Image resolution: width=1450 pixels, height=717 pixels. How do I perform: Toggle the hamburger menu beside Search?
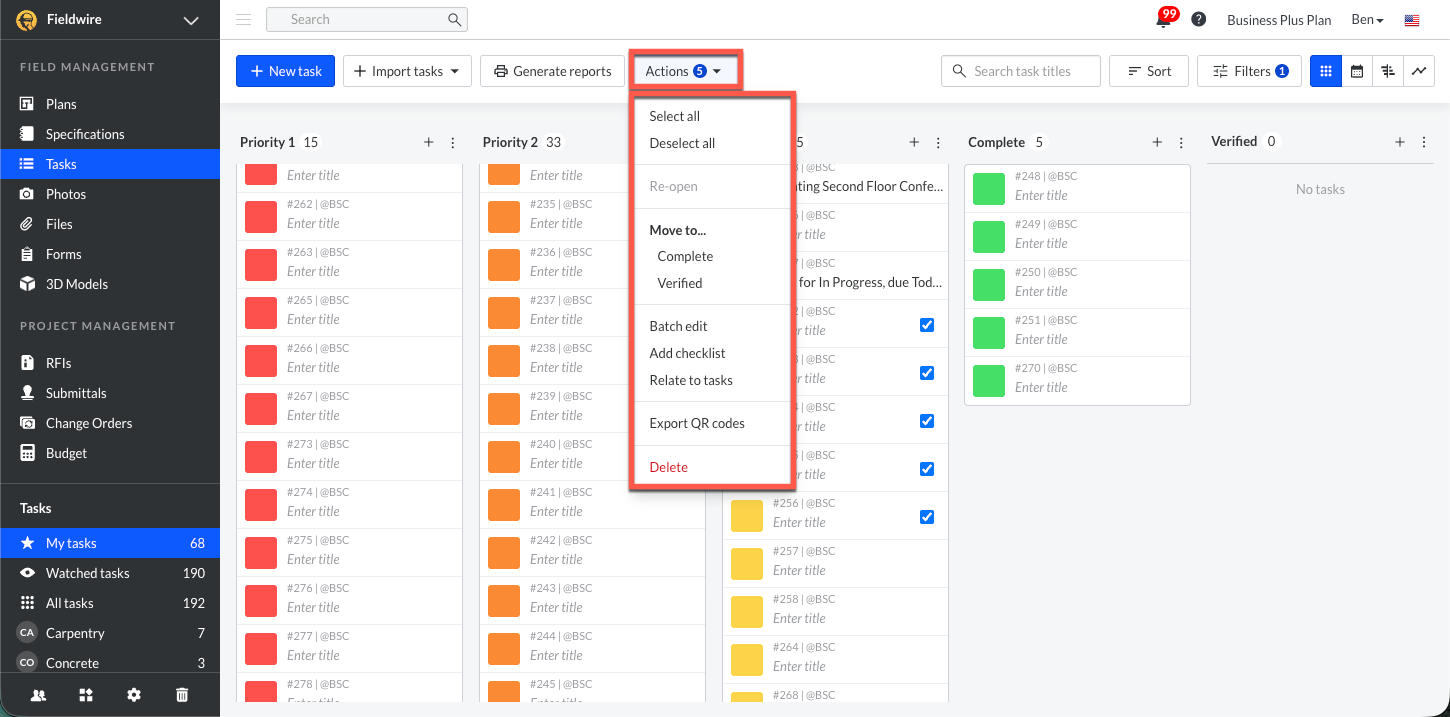point(243,19)
